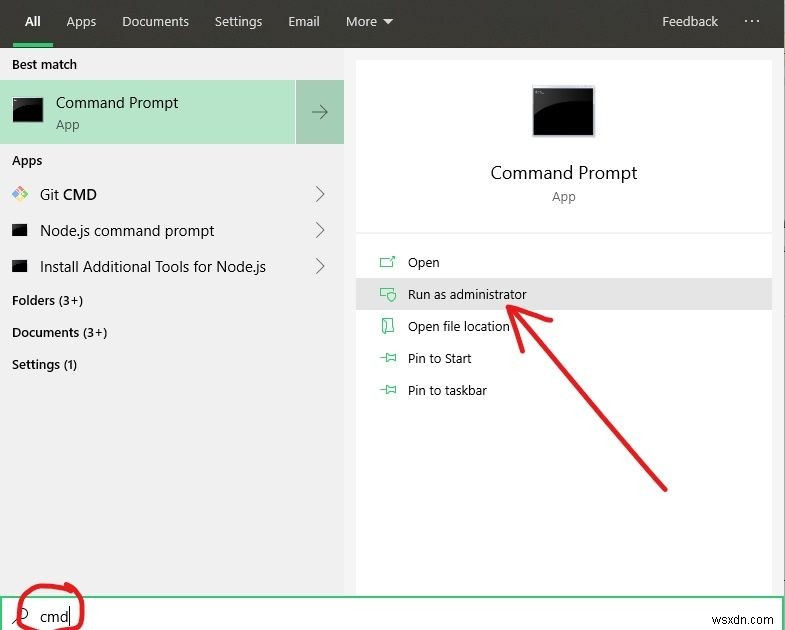Click the Open file location icon
The height and width of the screenshot is (630, 785).
pos(387,326)
